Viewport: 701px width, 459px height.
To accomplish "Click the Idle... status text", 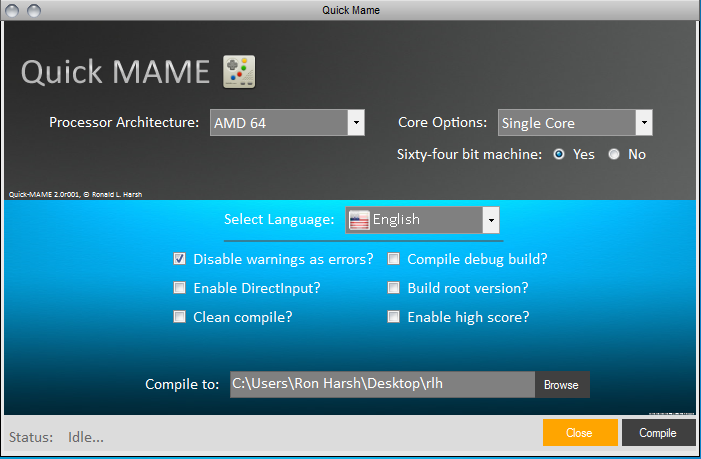I will coord(86,437).
